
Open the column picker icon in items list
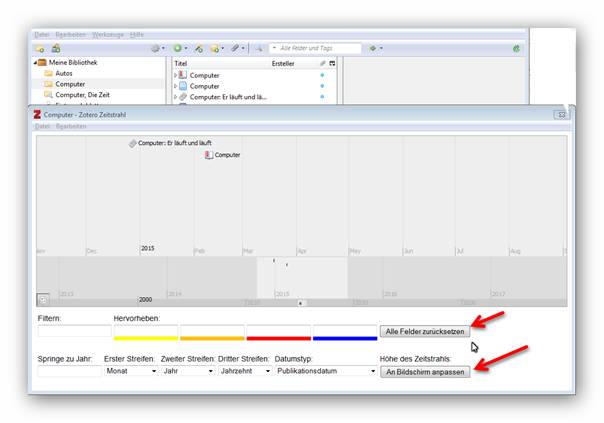tap(332, 64)
